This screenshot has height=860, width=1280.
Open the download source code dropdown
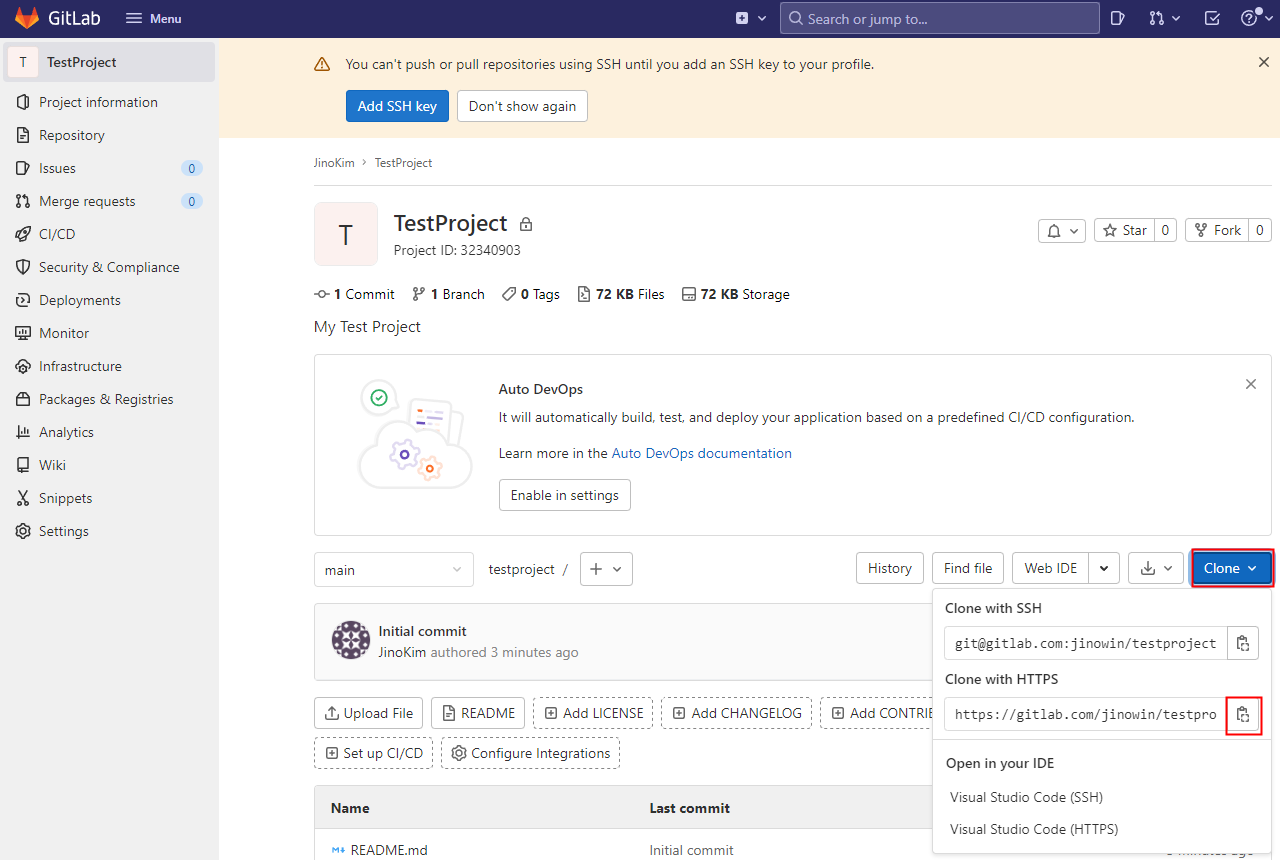point(1156,568)
